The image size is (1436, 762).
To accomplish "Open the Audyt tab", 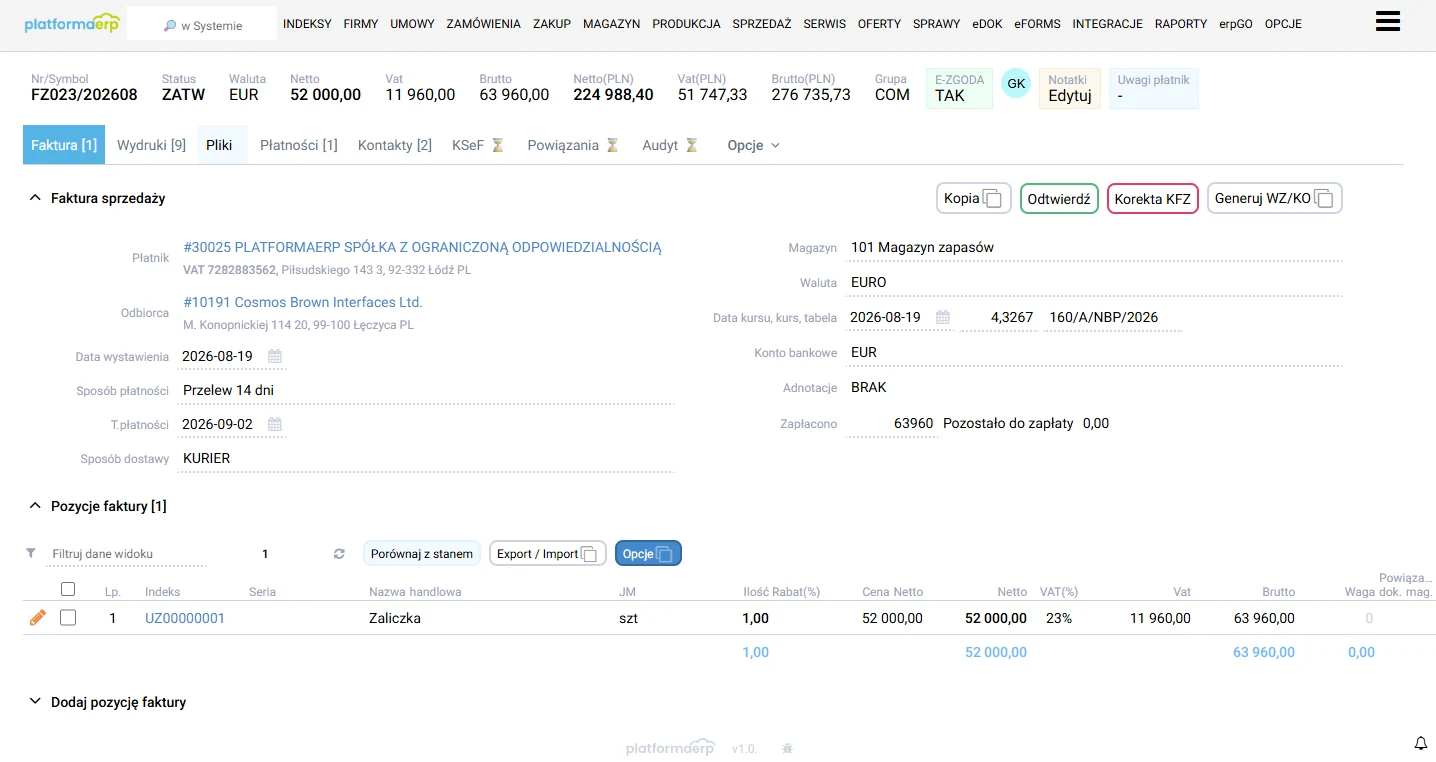I will click(669, 145).
